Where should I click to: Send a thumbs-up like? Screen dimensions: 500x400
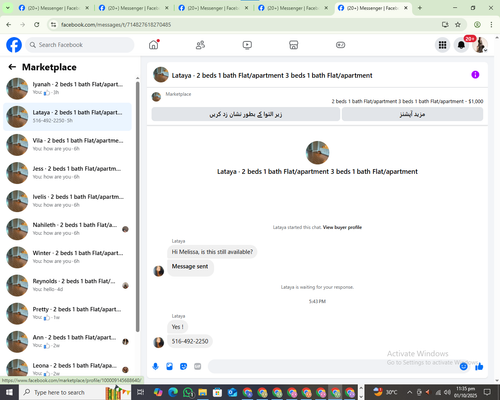(479, 367)
